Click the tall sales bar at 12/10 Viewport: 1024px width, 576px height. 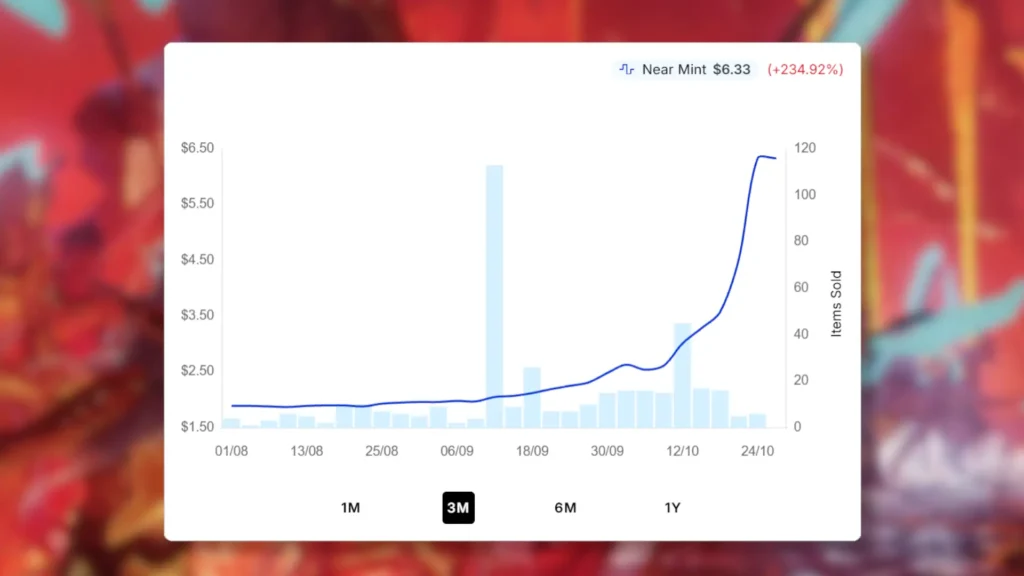tap(682, 376)
